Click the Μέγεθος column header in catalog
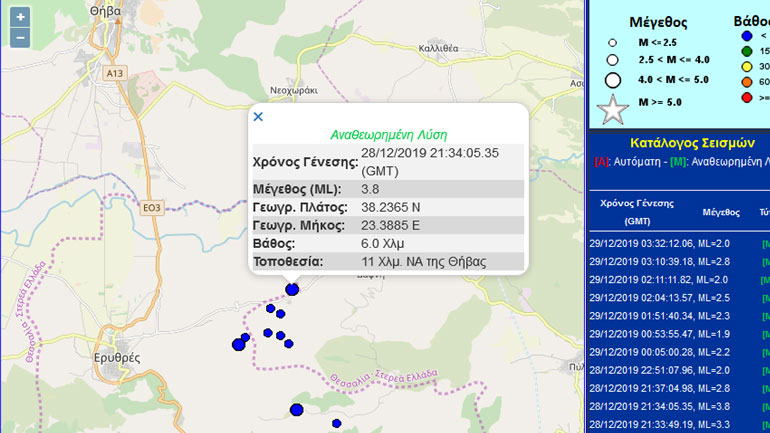 pos(720,212)
